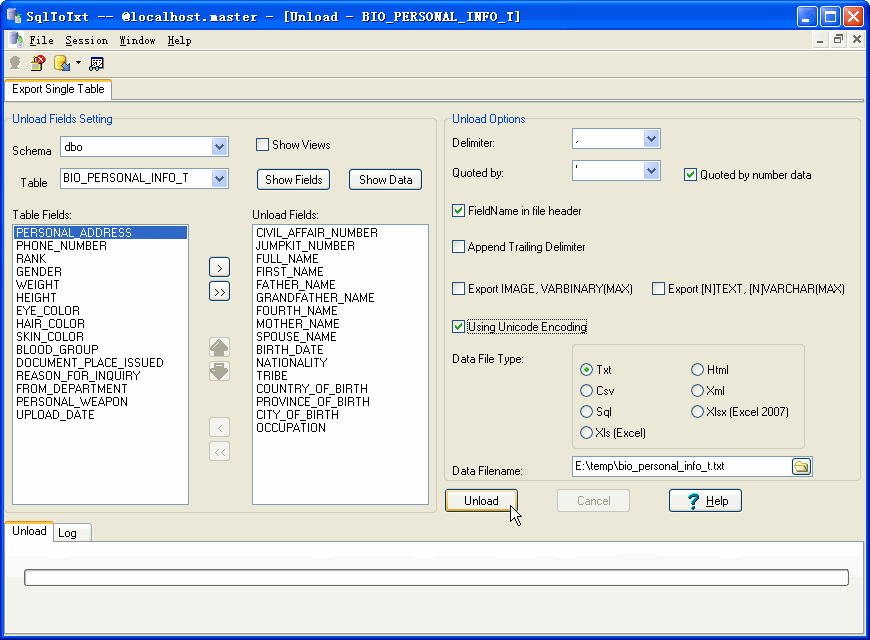Click the Show Data button
Screen dimensions: 870x640
click(386, 180)
